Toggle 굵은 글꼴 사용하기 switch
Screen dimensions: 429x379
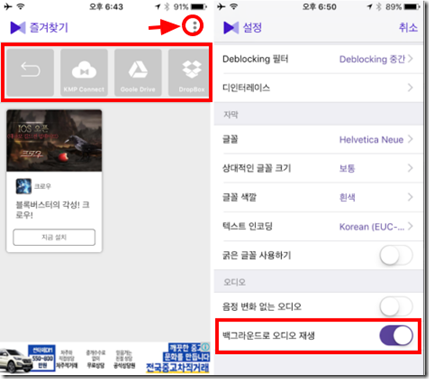(x=396, y=256)
